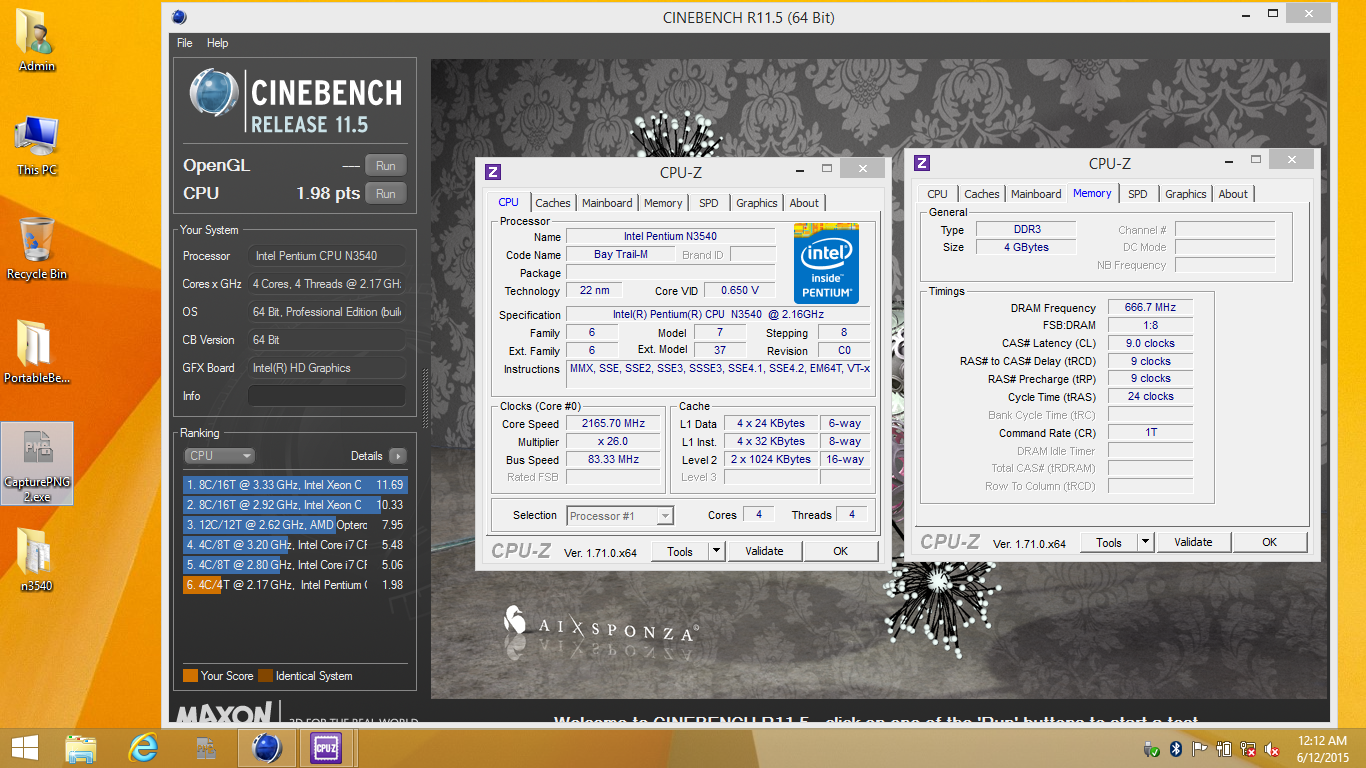Expand ranking Details arrow button

(x=397, y=456)
